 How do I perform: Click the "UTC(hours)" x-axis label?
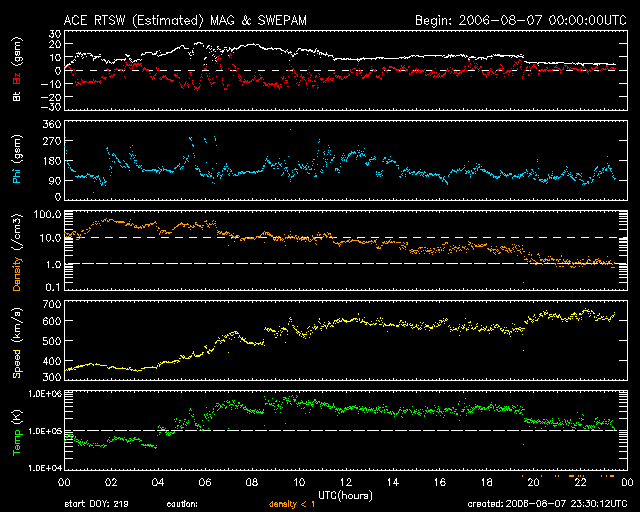click(x=345, y=496)
